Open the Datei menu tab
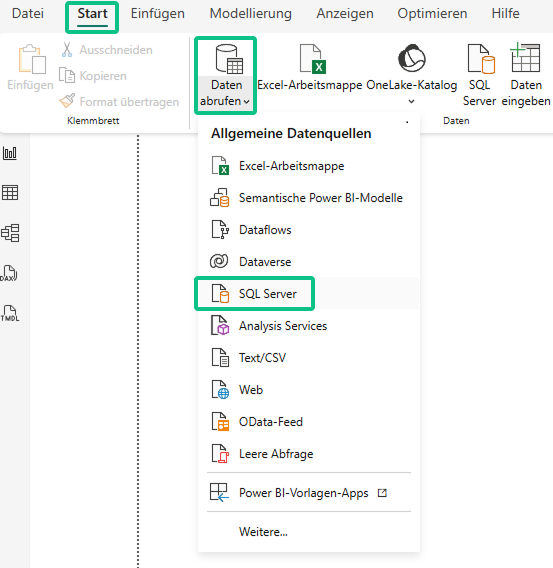Viewport: 553px width, 568px height. click(28, 13)
